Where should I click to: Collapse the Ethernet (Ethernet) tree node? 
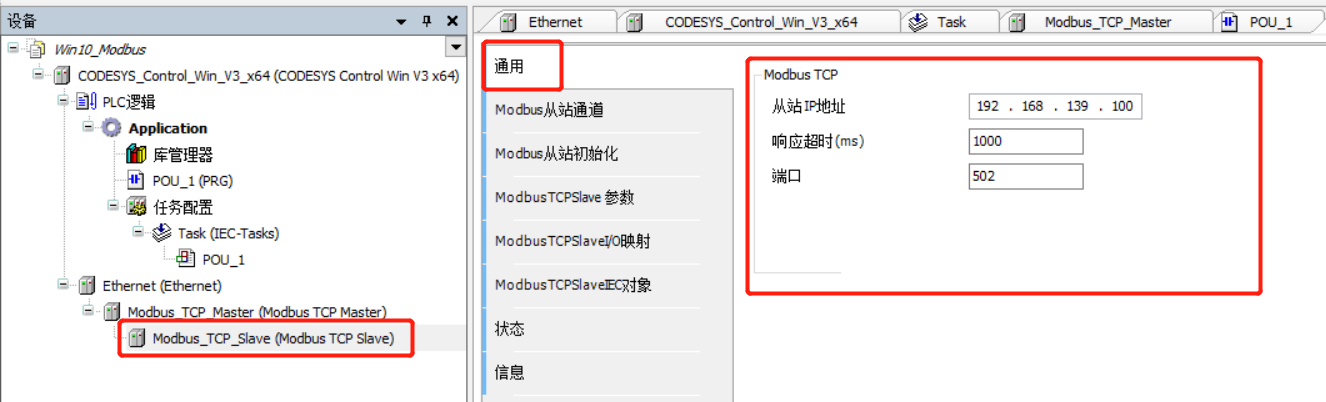click(63, 285)
